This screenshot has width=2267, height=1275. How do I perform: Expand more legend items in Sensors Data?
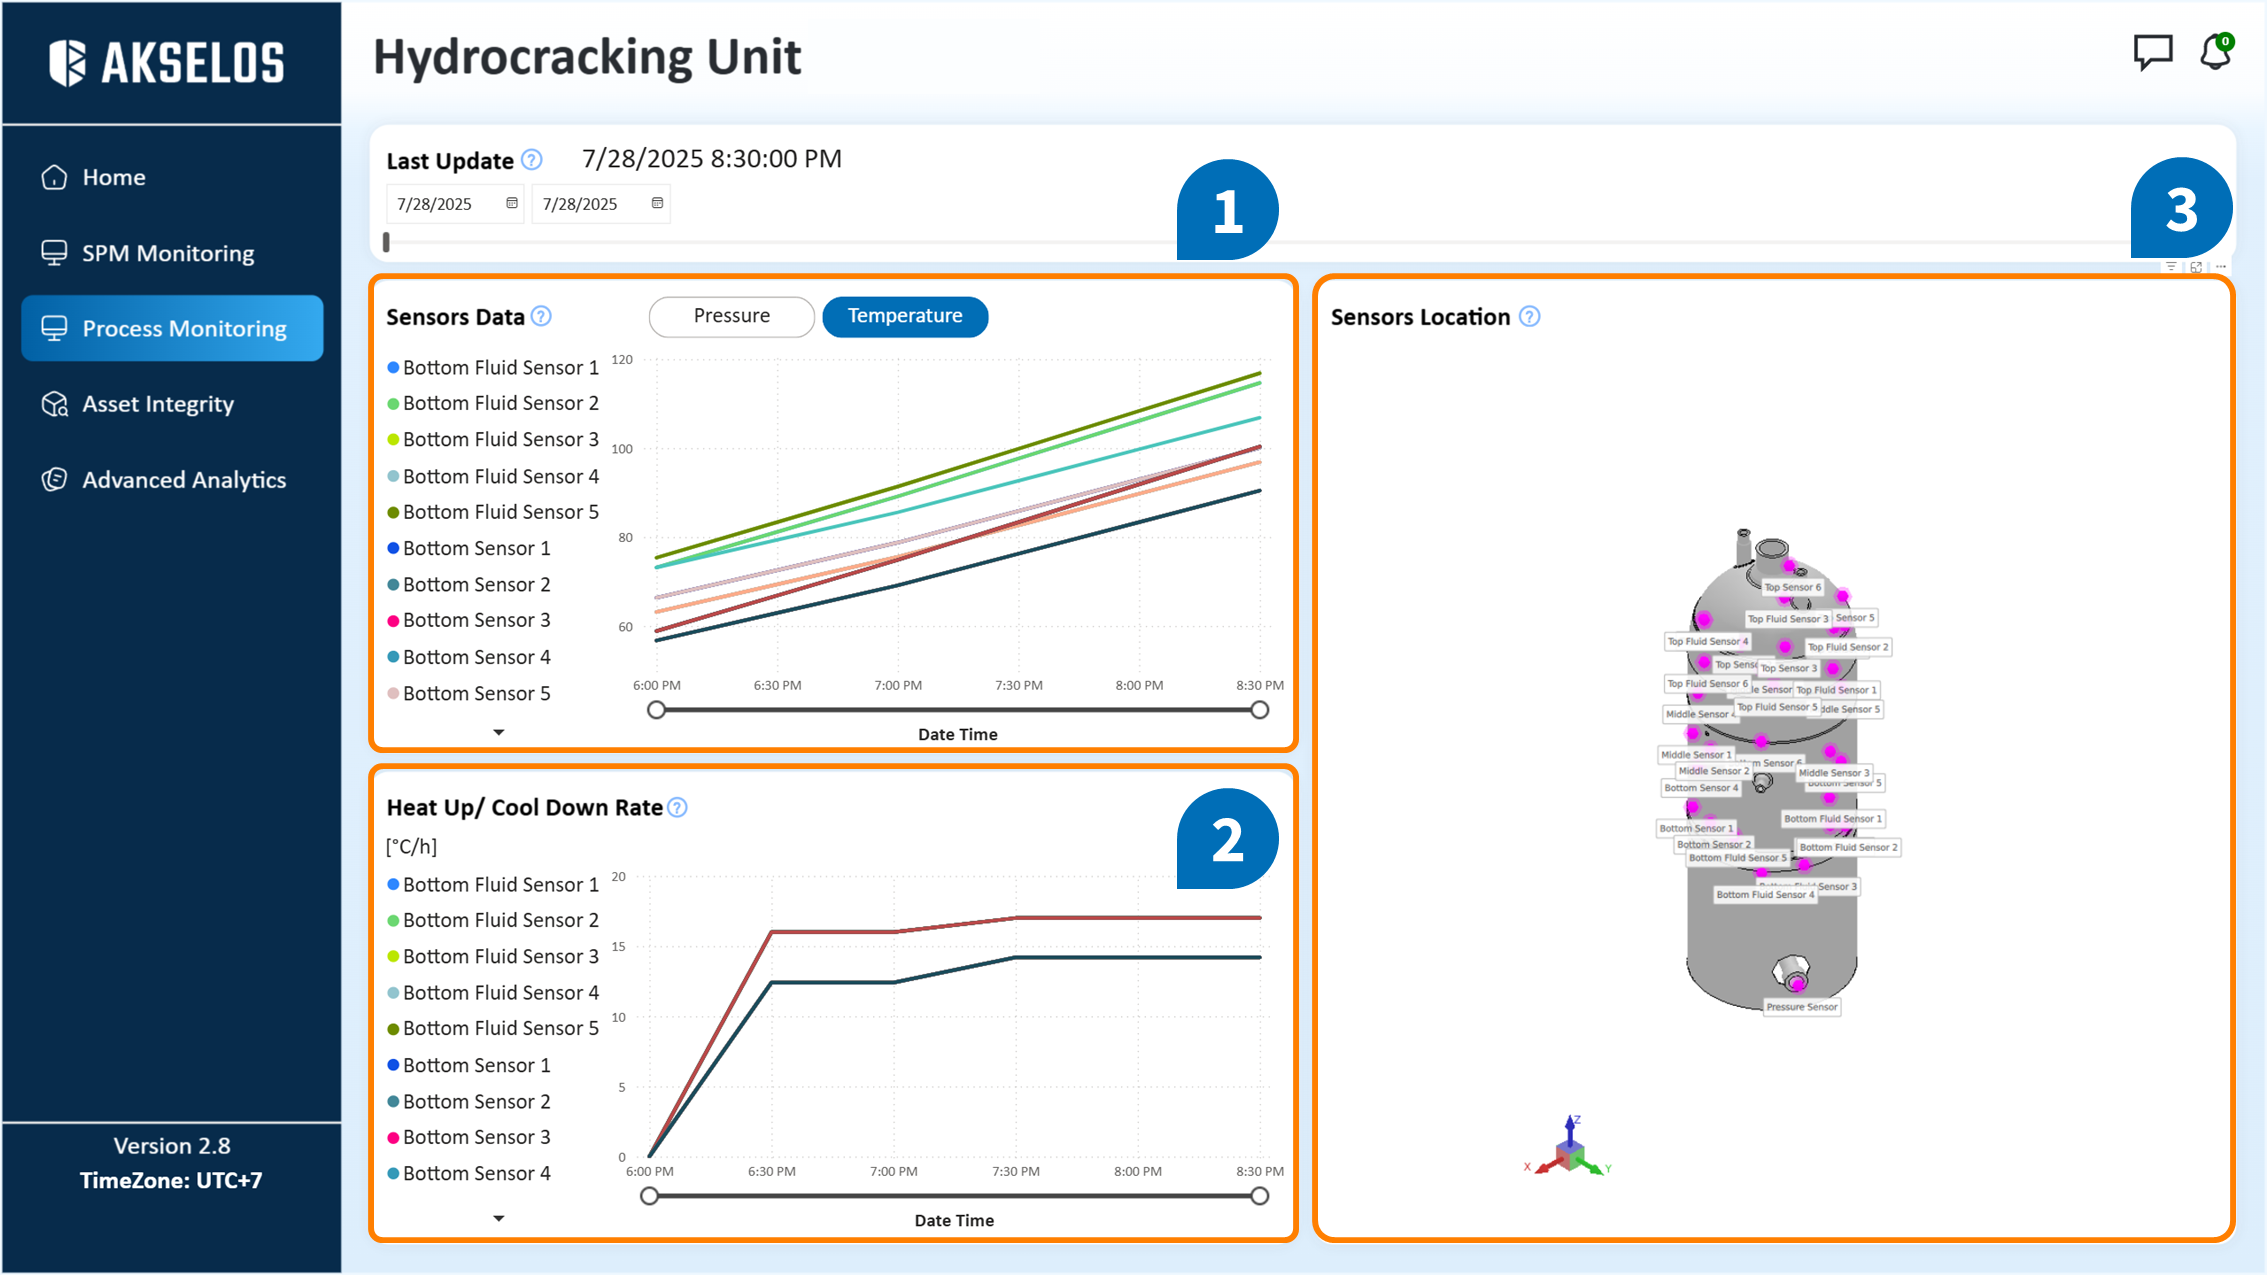point(498,733)
